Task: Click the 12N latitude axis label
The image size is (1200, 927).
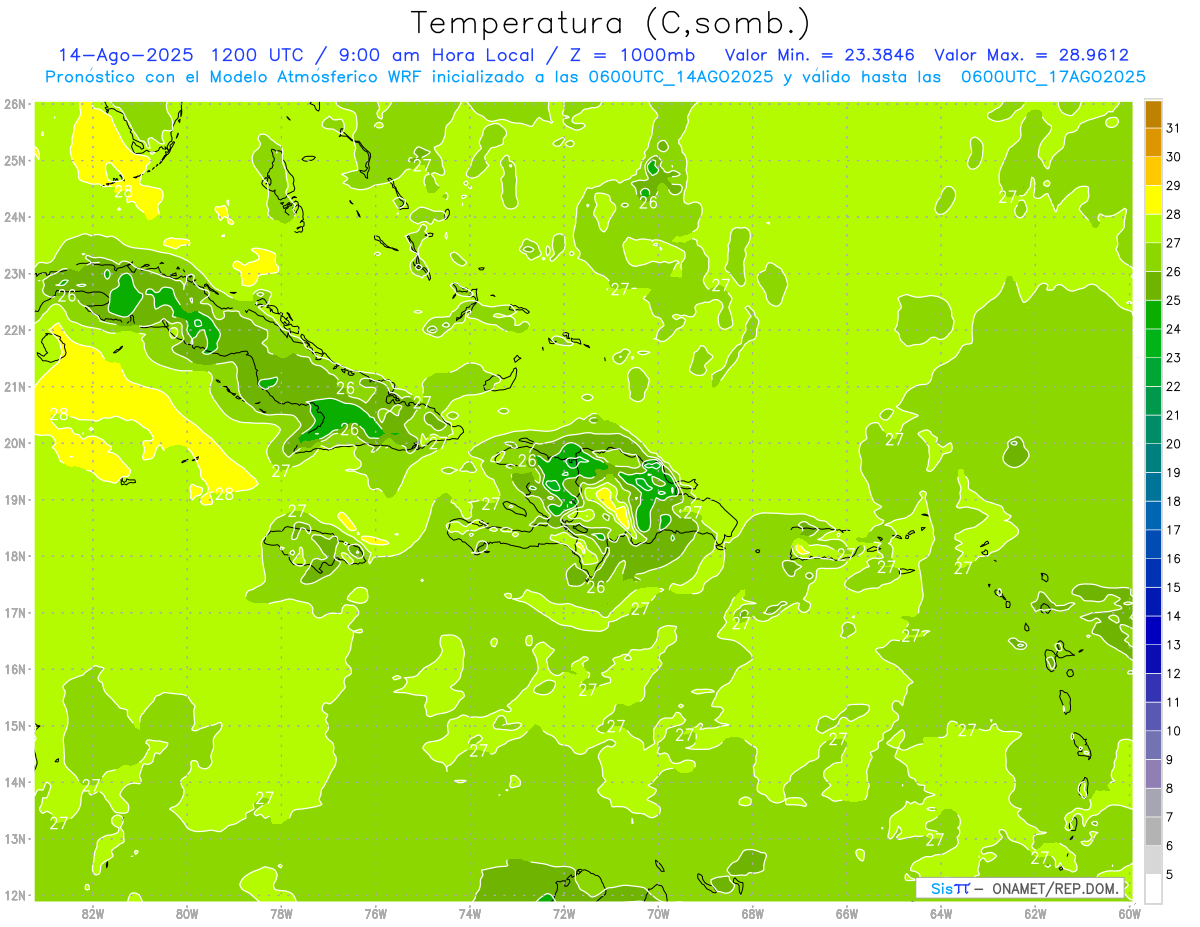Action: pyautogui.click(x=14, y=895)
